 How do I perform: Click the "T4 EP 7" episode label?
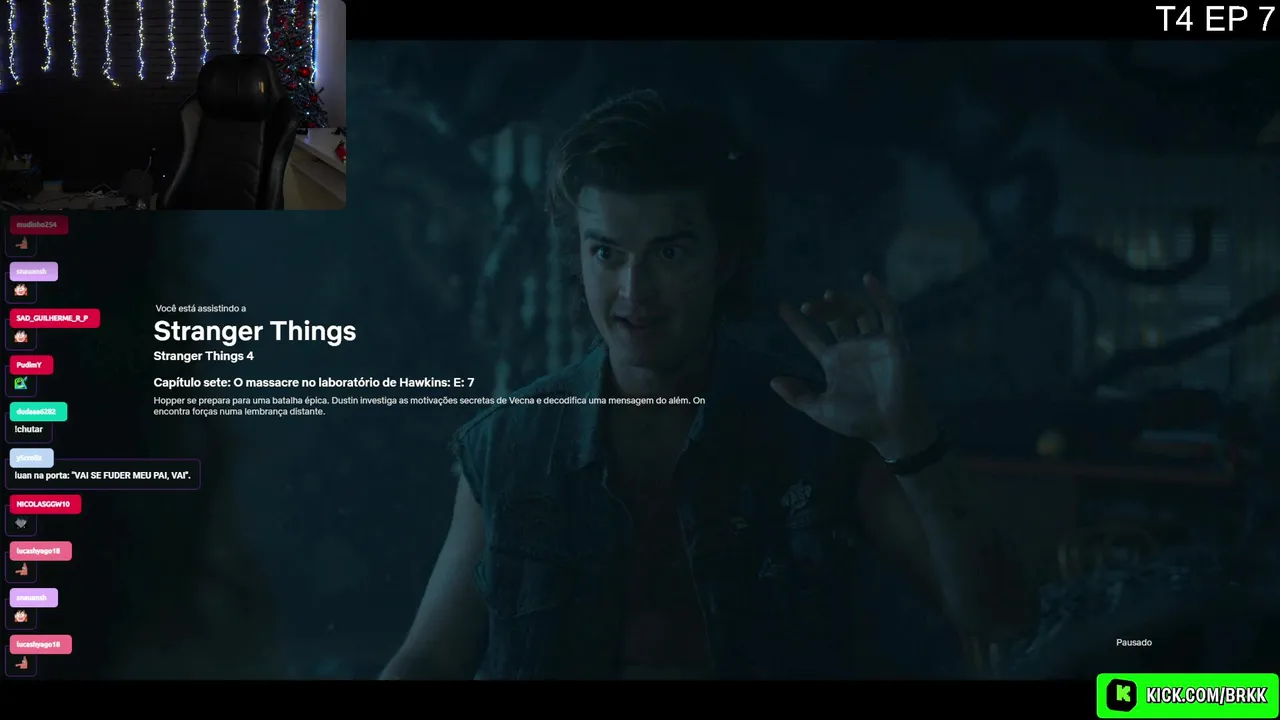pos(1215,19)
